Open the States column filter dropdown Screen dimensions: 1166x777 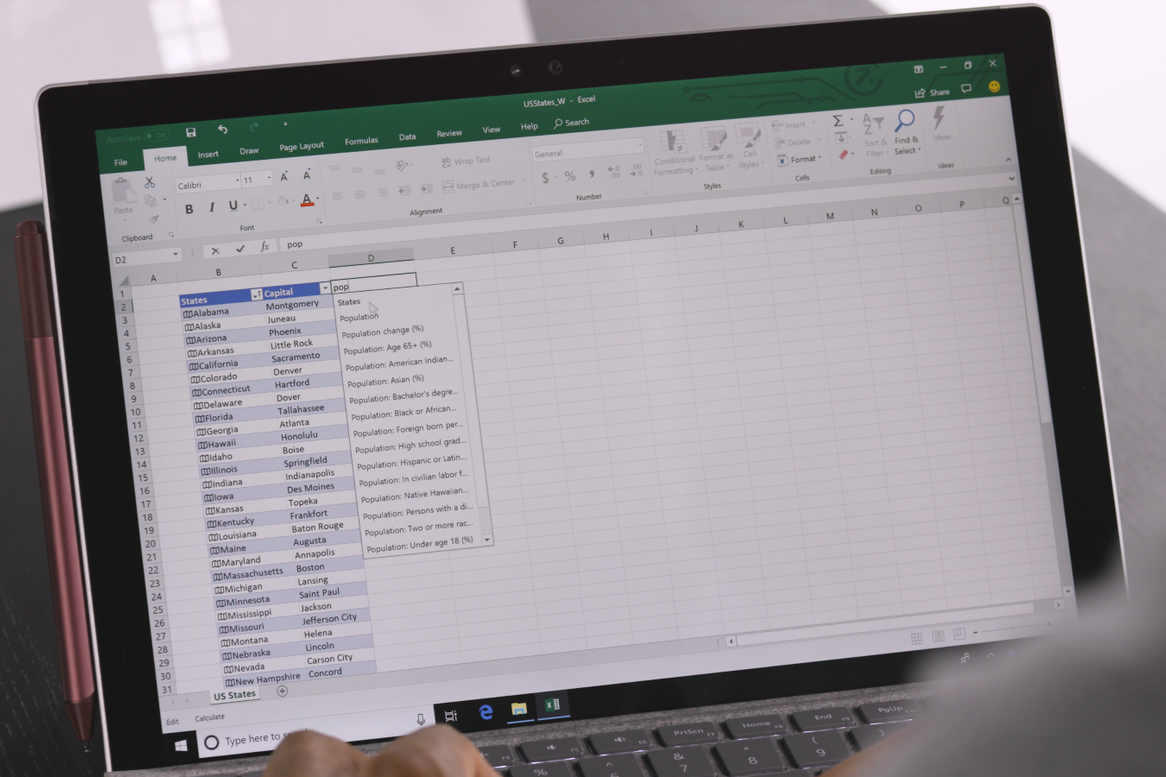click(x=256, y=294)
